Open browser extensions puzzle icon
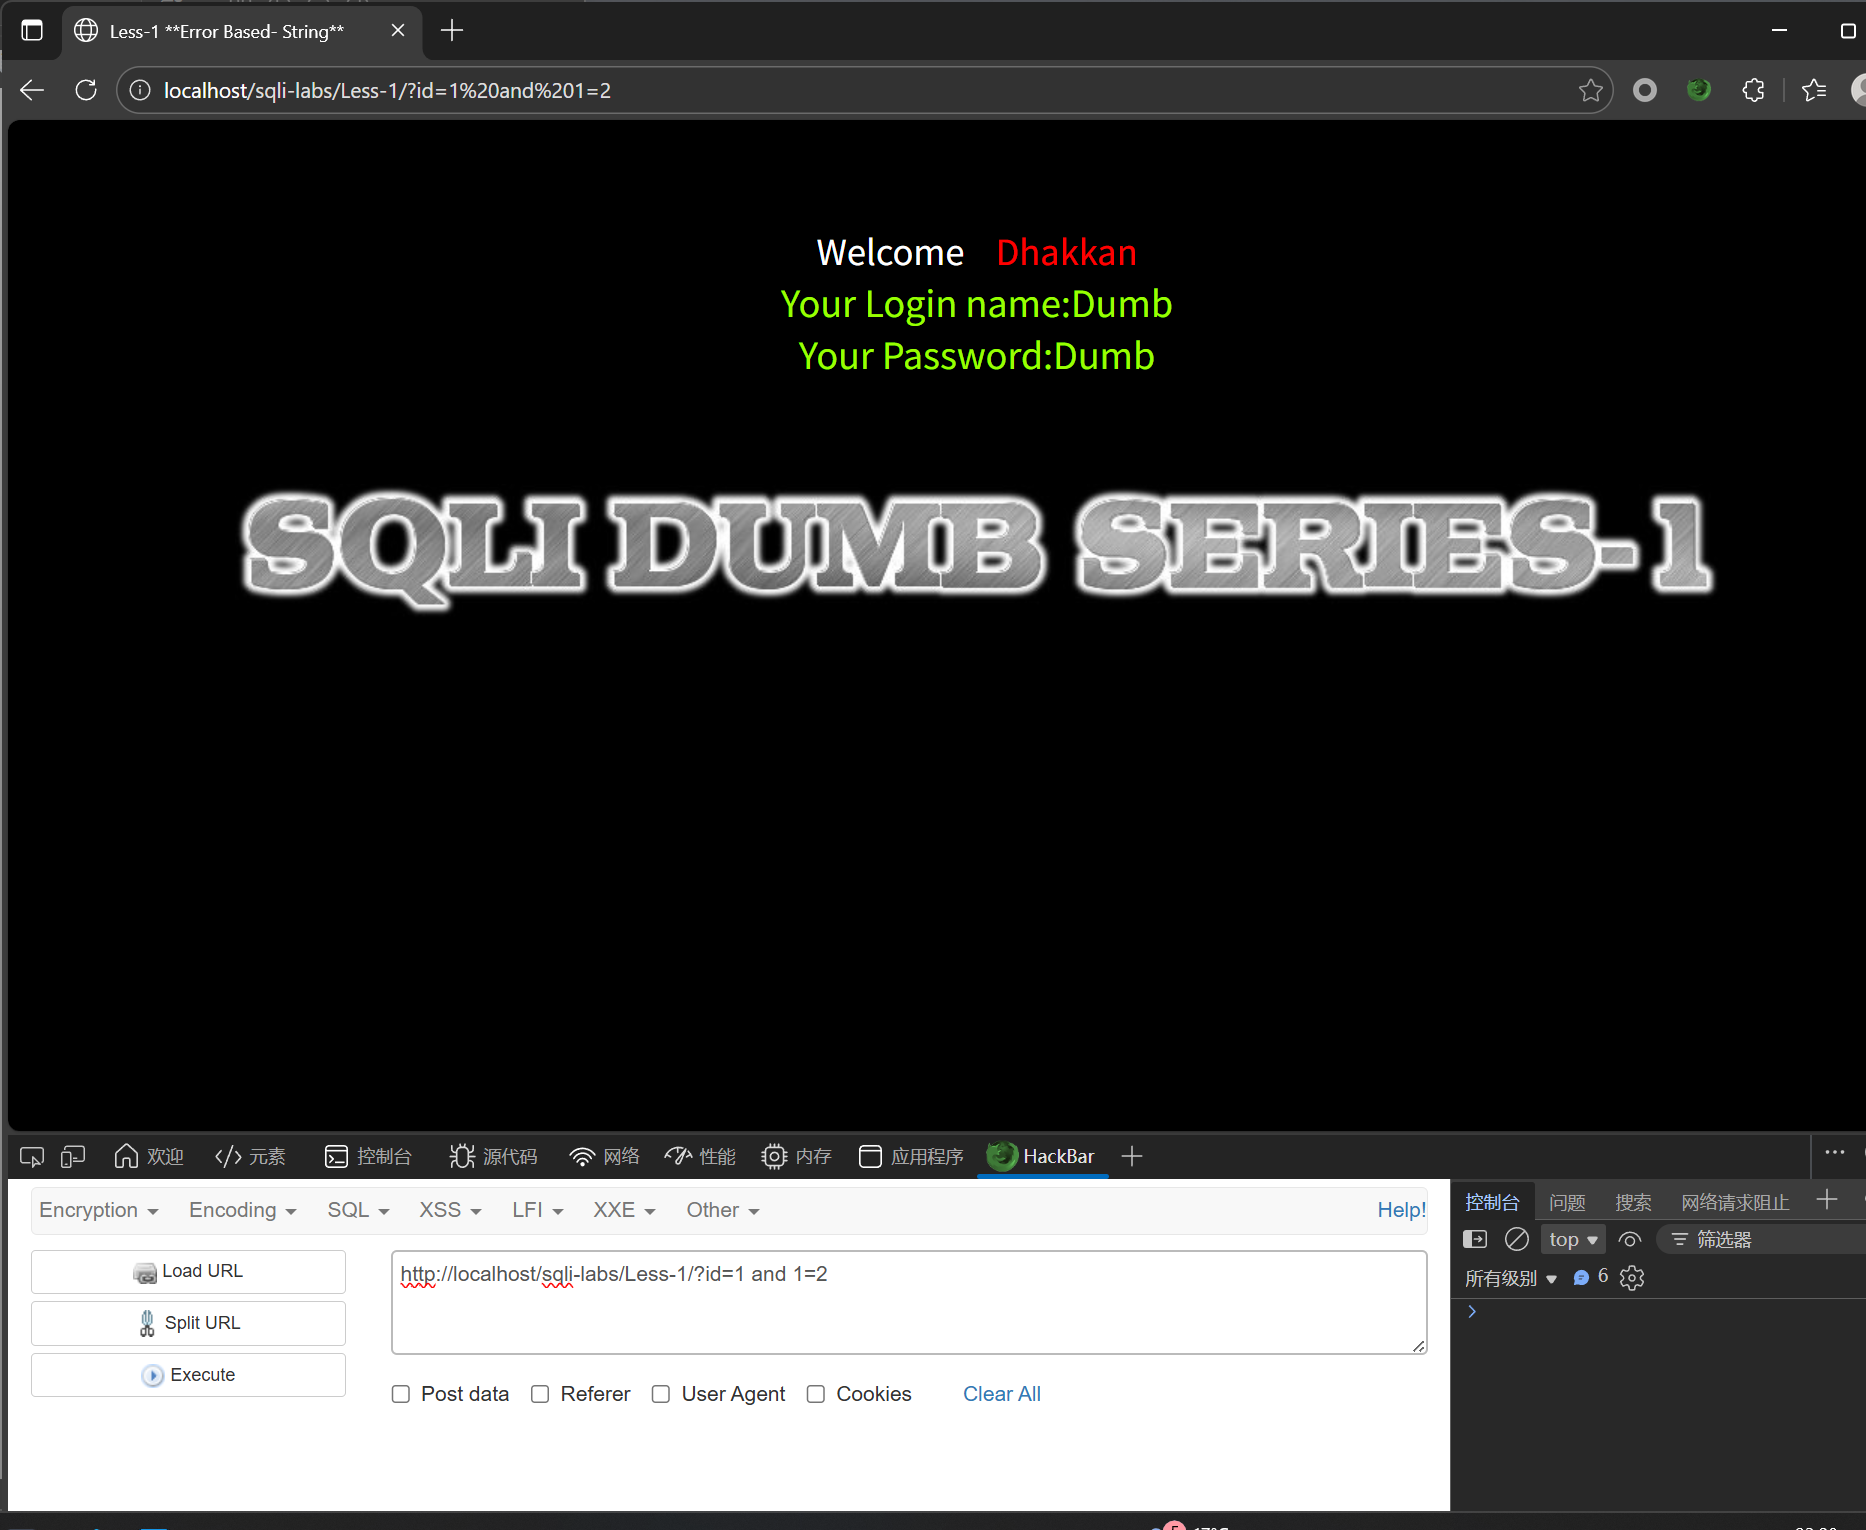 click(x=1753, y=90)
